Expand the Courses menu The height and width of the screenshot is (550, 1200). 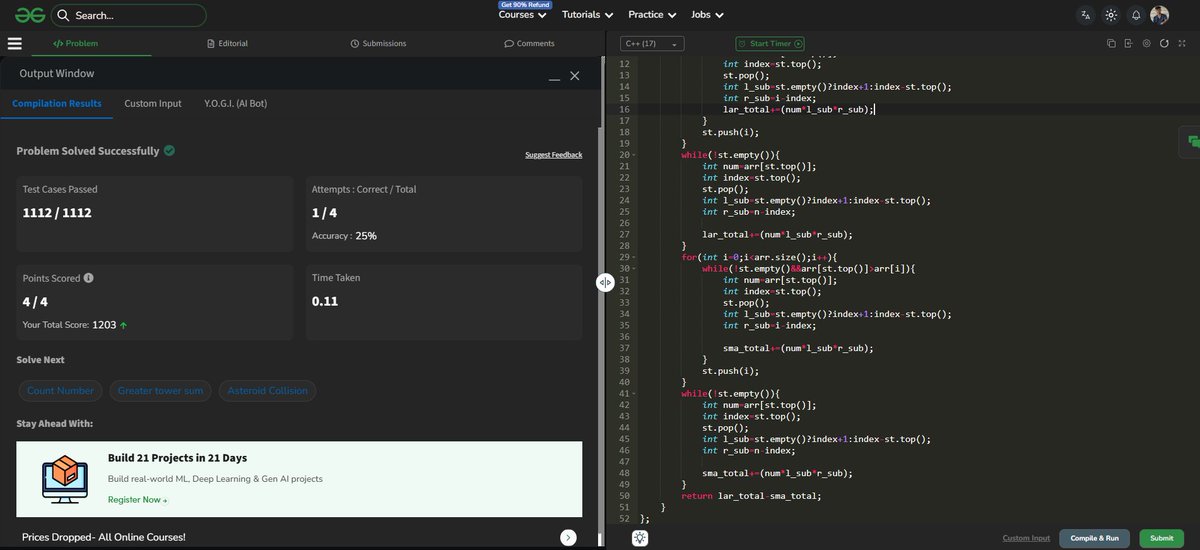tap(523, 15)
